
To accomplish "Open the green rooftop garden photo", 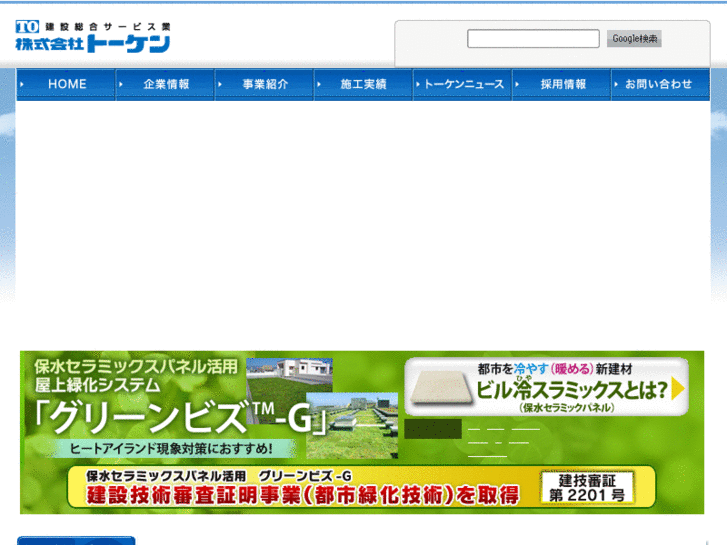I will point(352,426).
